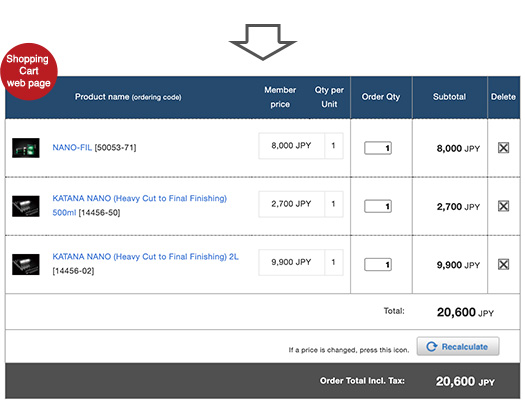Click the 8,000 JPY member price cell

coord(291,146)
